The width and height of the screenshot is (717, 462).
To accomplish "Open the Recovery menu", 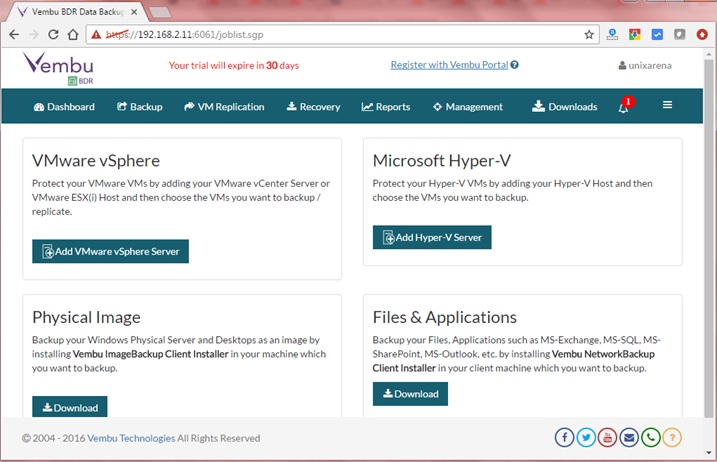I will (313, 107).
